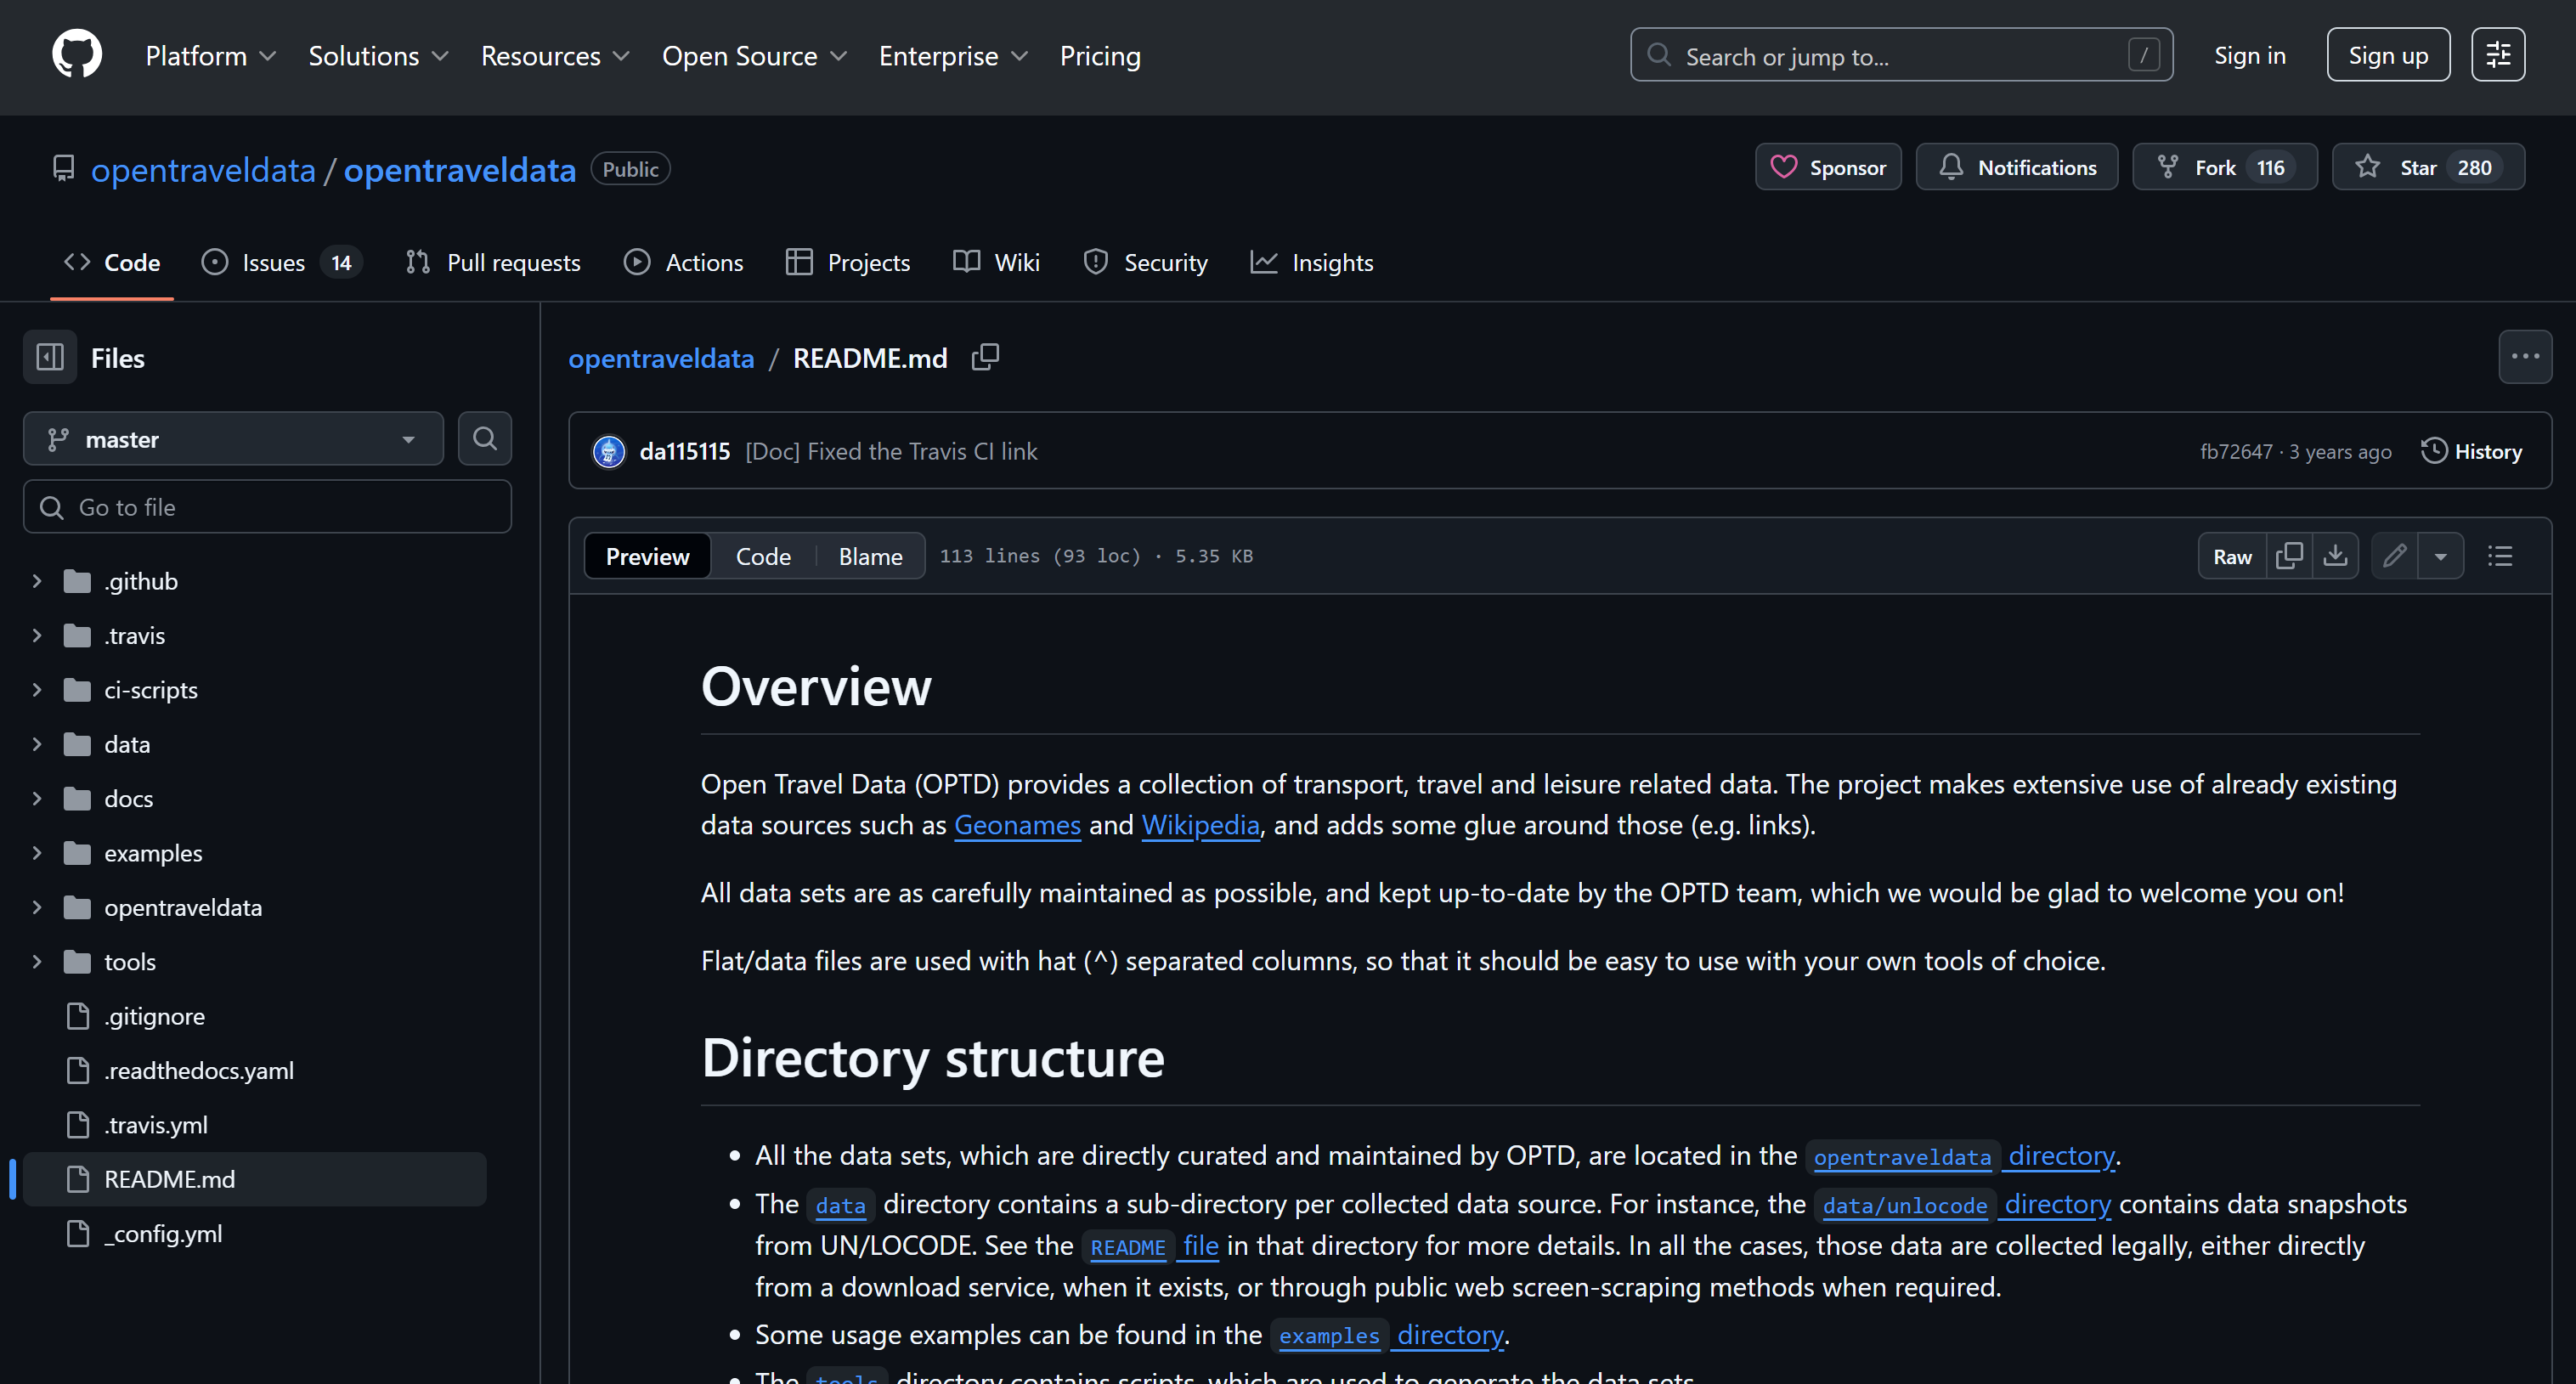
Task: Open the more options kebab menu
Action: click(x=2525, y=356)
